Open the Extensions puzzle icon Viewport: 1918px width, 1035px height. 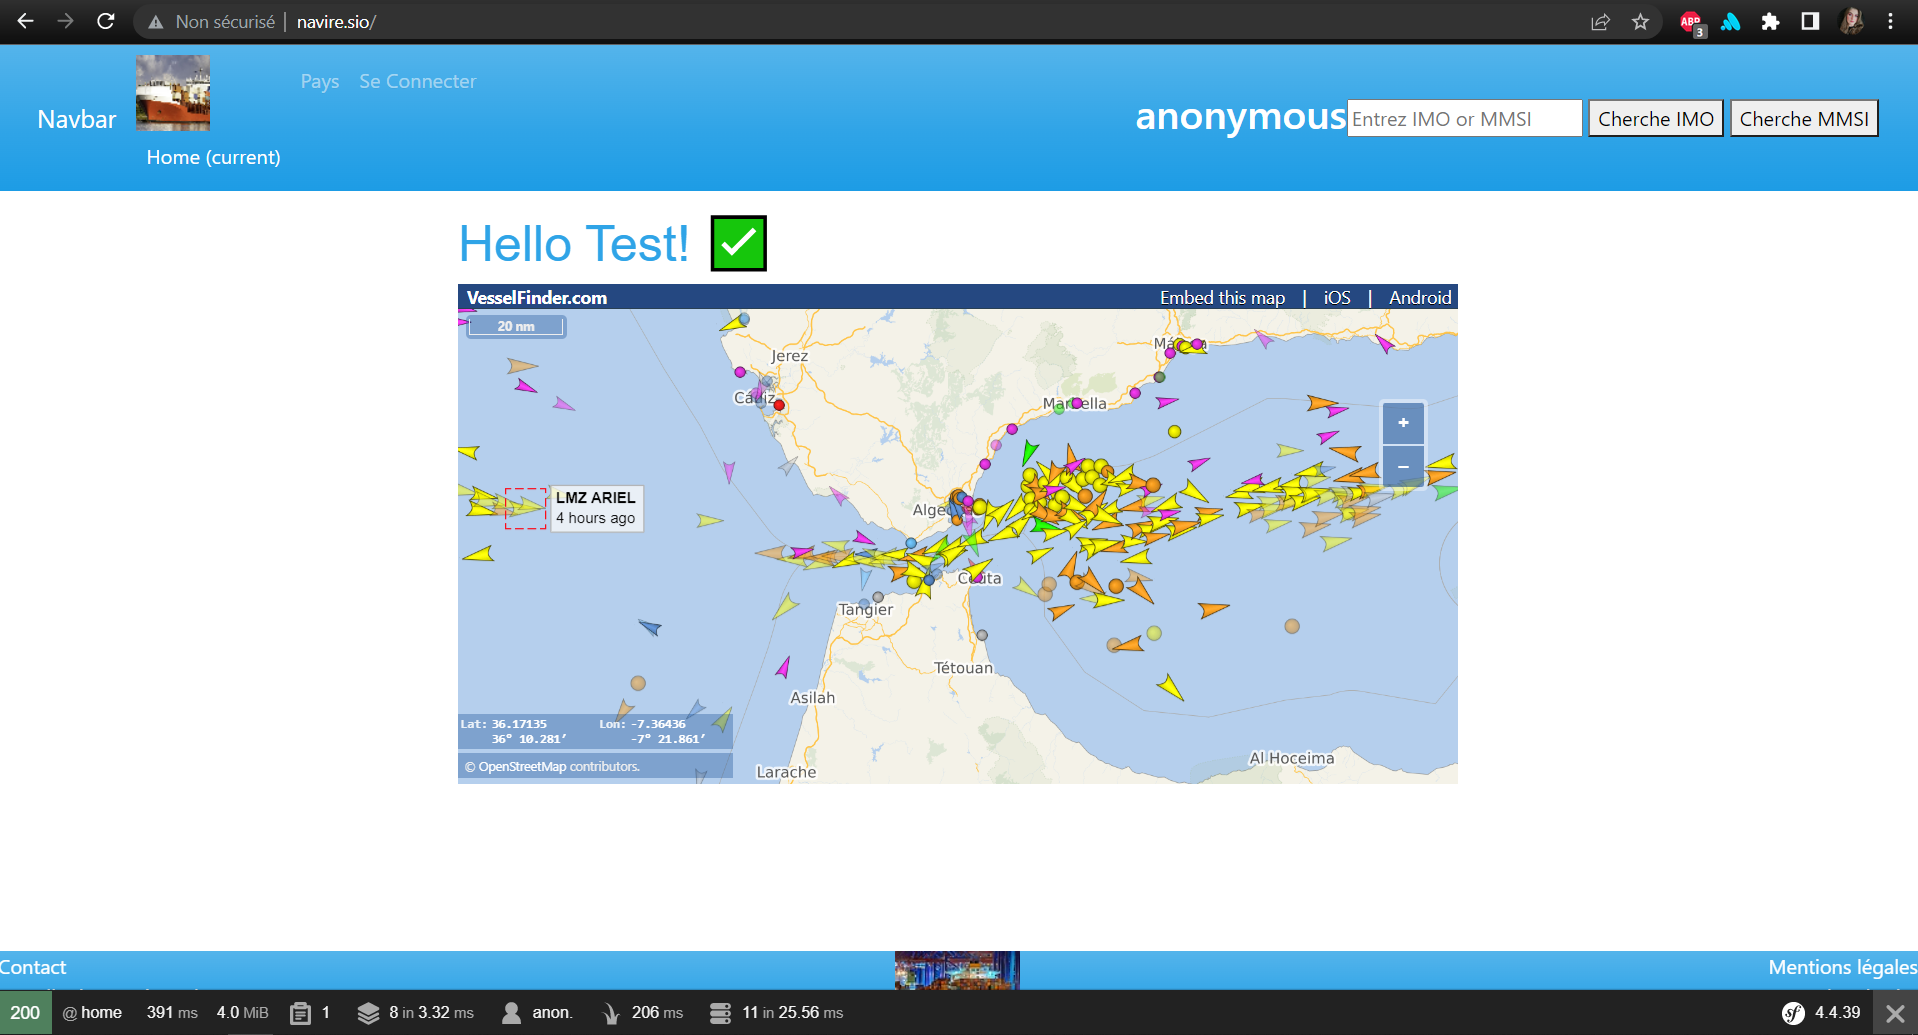point(1770,22)
